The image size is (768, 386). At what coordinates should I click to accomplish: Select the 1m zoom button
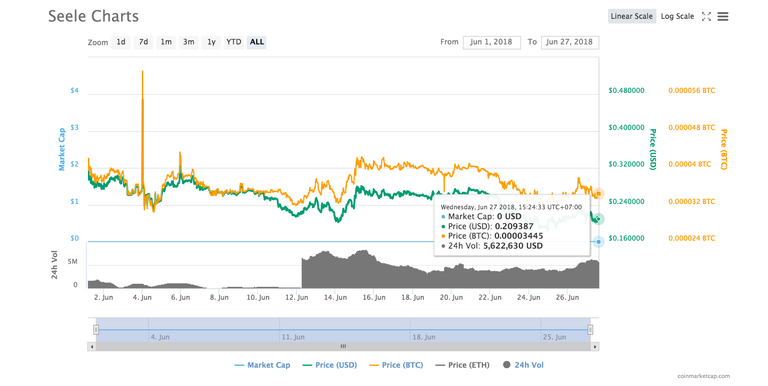pos(166,42)
